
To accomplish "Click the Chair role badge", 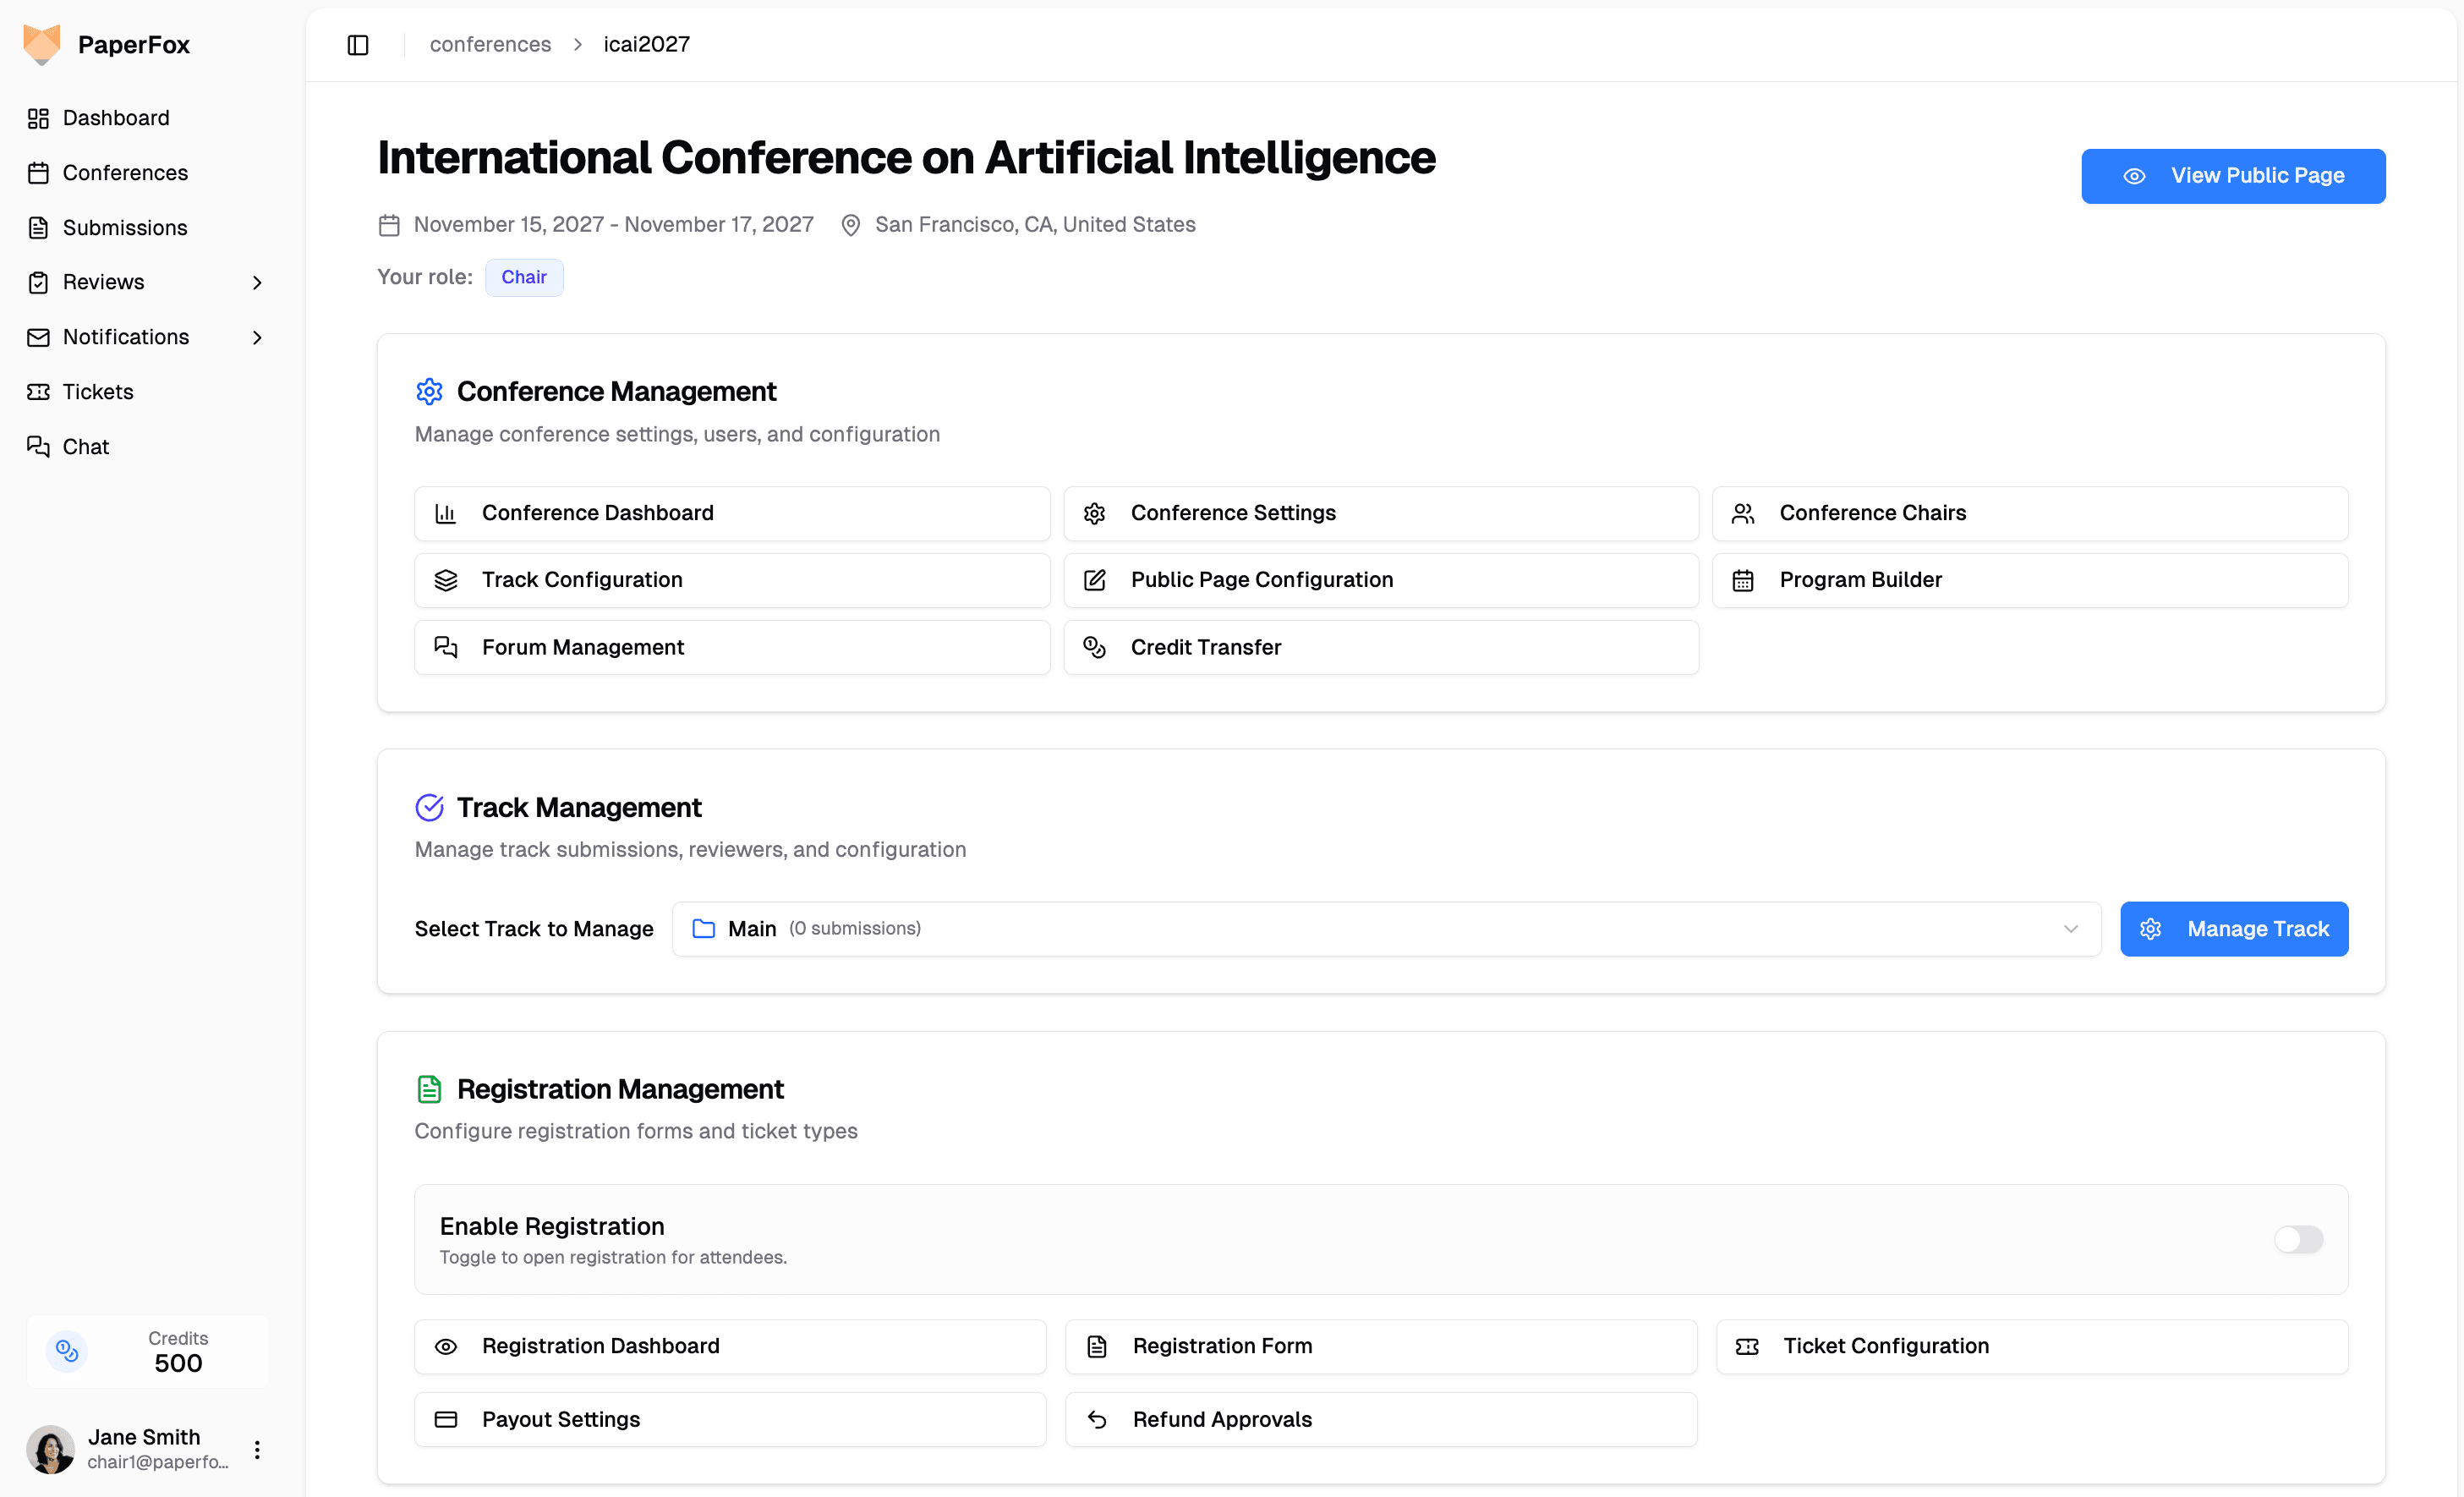I will 524,277.
